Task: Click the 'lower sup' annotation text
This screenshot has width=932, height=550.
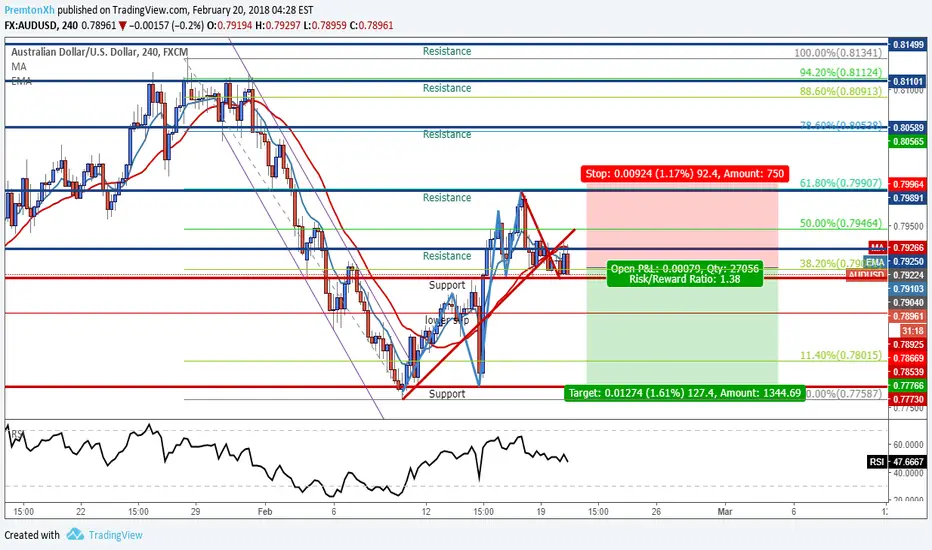Action: coord(447,320)
